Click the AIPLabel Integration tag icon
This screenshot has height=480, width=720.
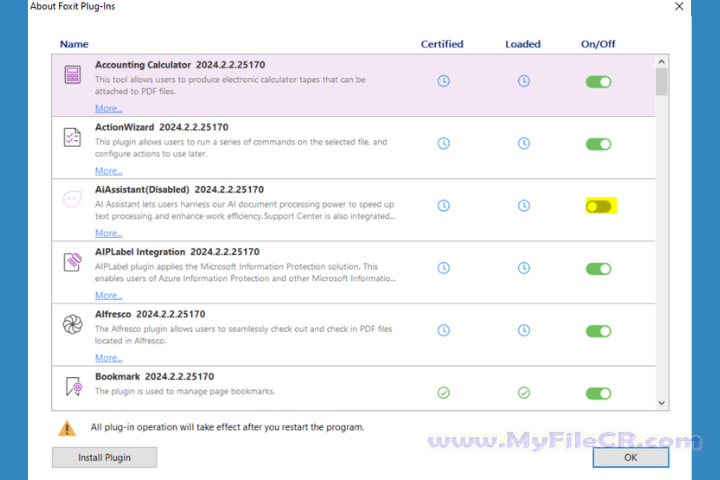pyautogui.click(x=73, y=262)
